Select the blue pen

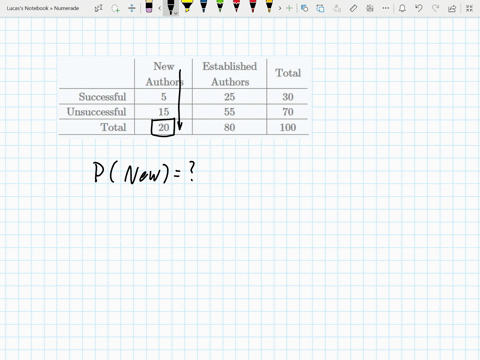[x=203, y=7]
